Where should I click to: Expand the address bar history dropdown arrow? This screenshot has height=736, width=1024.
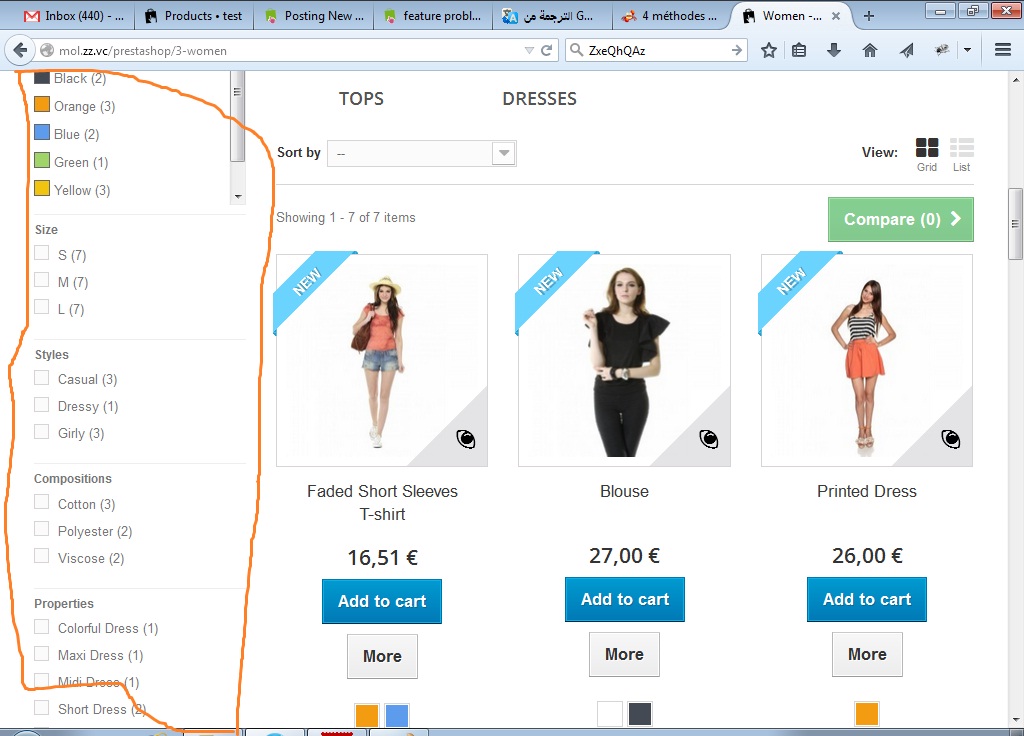click(x=529, y=50)
